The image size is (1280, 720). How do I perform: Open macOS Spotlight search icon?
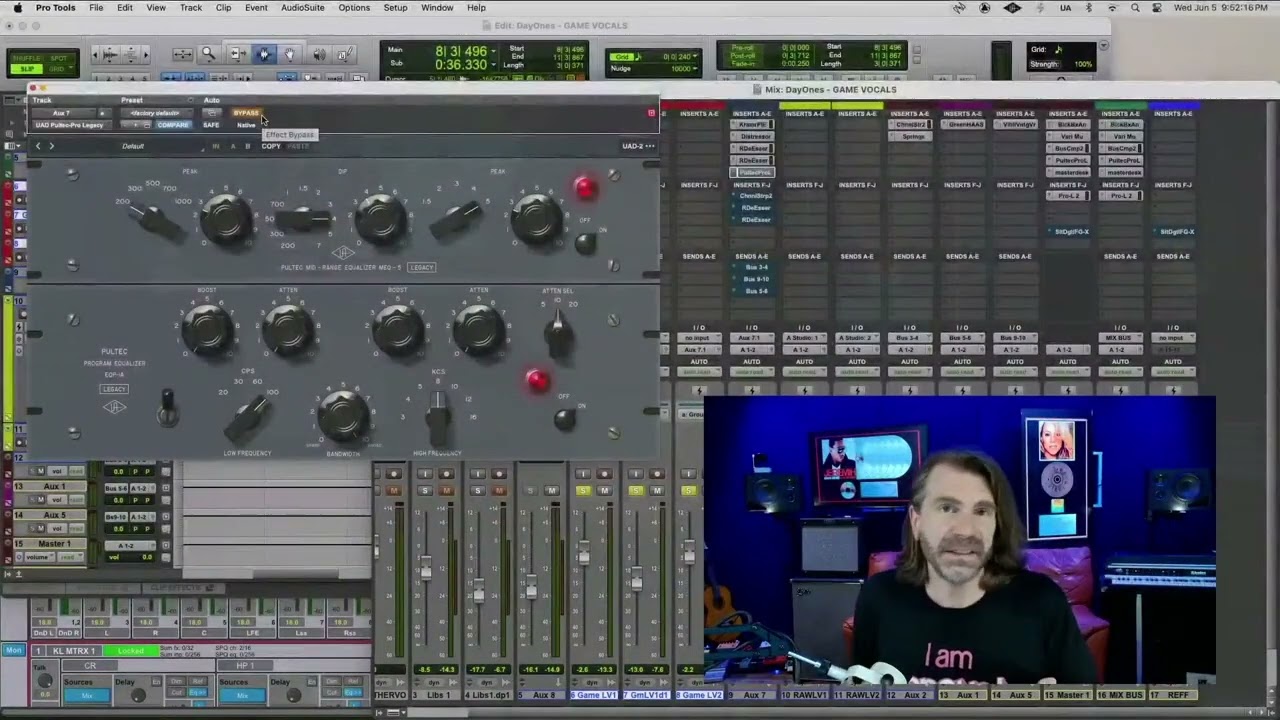[x=1135, y=8]
